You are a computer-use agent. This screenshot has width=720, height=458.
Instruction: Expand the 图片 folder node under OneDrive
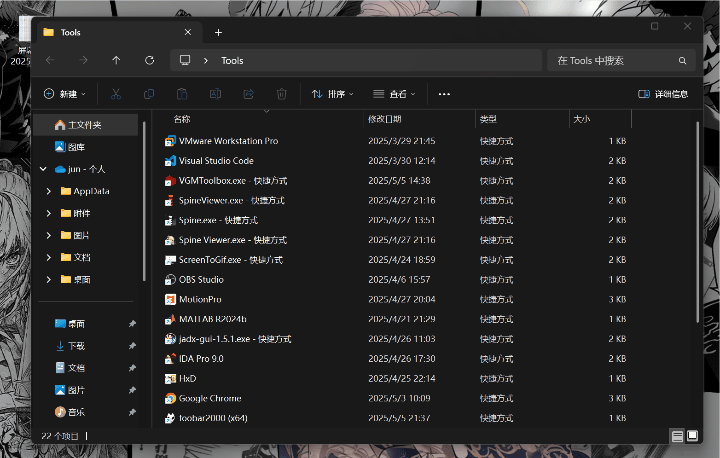(49, 235)
